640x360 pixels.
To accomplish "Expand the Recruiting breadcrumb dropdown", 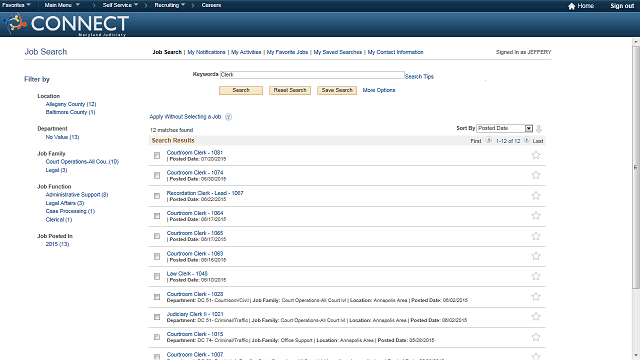I will pos(170,5).
